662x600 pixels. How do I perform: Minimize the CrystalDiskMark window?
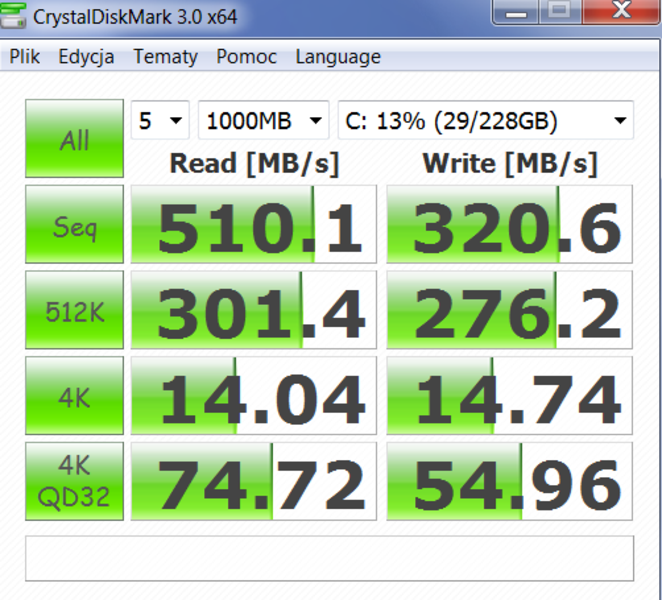coord(515,12)
